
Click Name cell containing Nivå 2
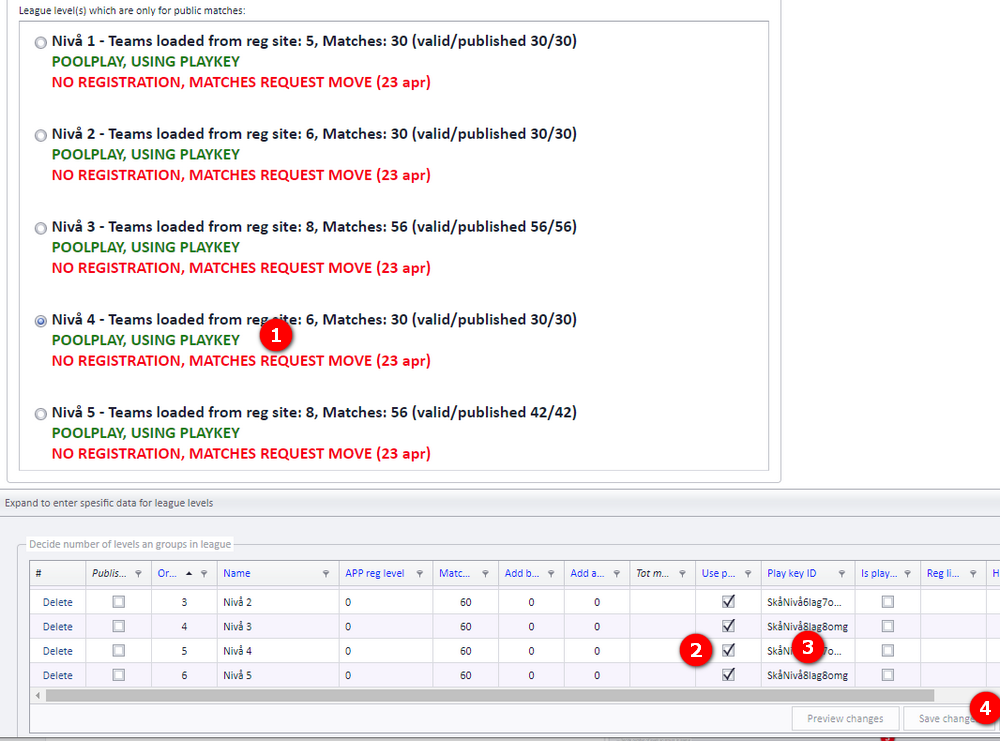click(x=278, y=601)
